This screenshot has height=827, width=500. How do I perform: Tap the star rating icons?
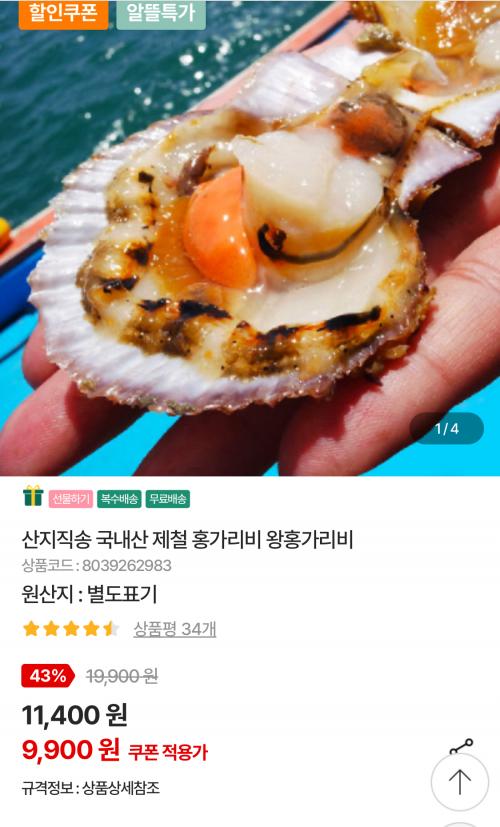point(71,629)
